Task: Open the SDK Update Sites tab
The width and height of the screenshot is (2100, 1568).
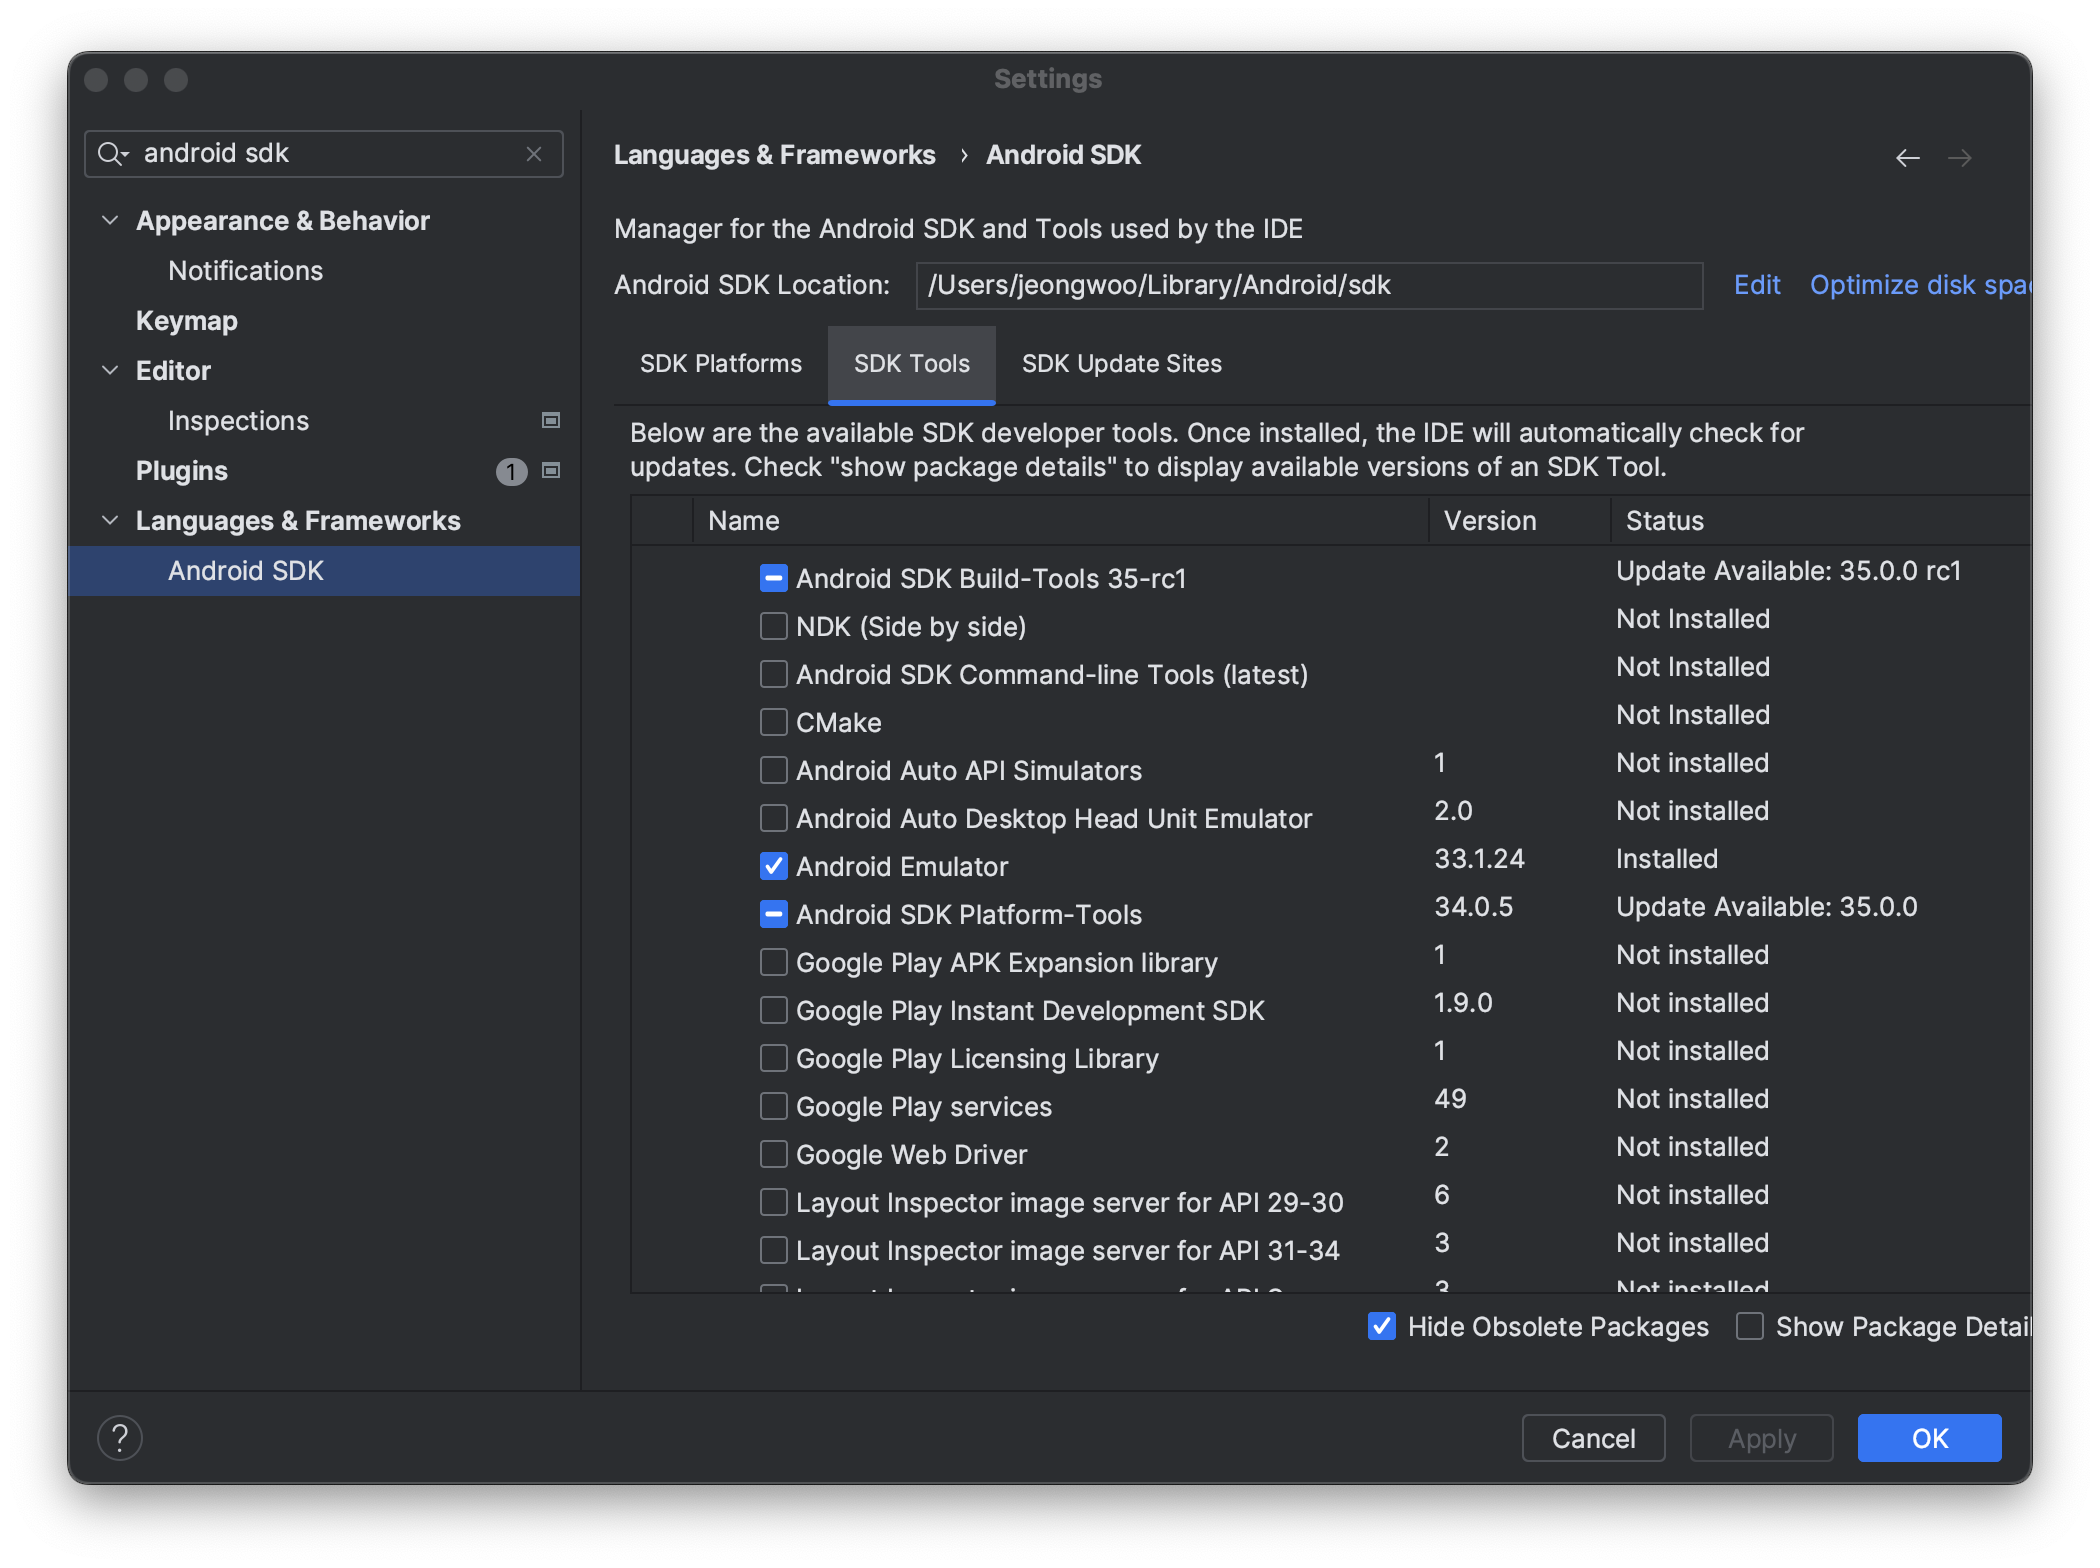Action: coord(1121,364)
